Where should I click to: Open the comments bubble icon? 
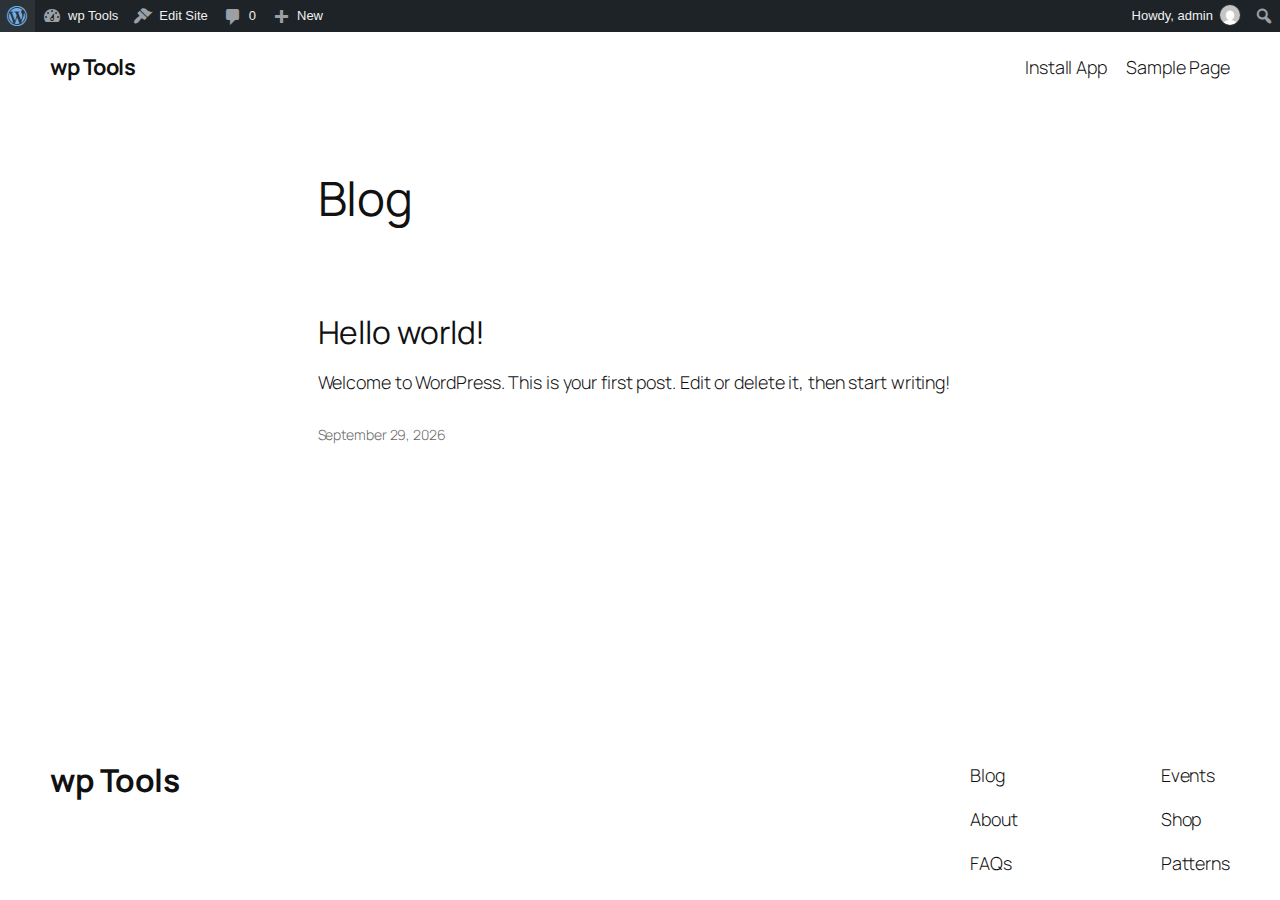pos(233,16)
